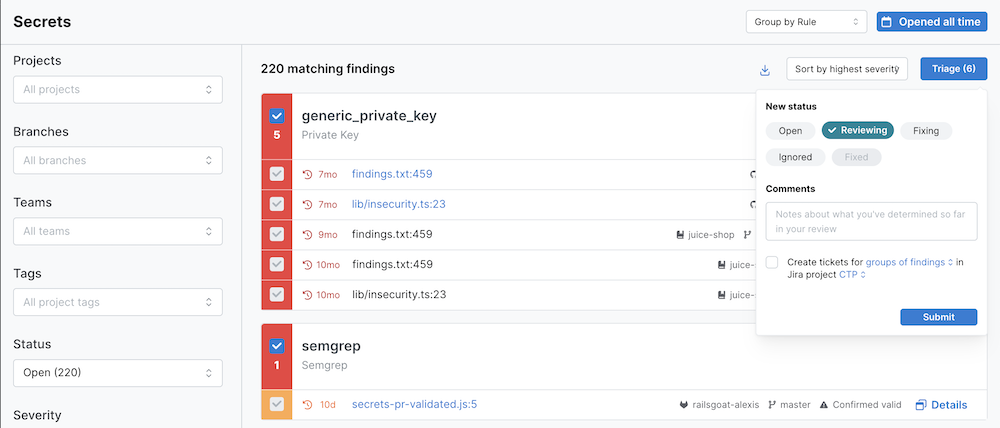1000x428 pixels.
Task: Click the Details panel icon
Action: pos(921,405)
